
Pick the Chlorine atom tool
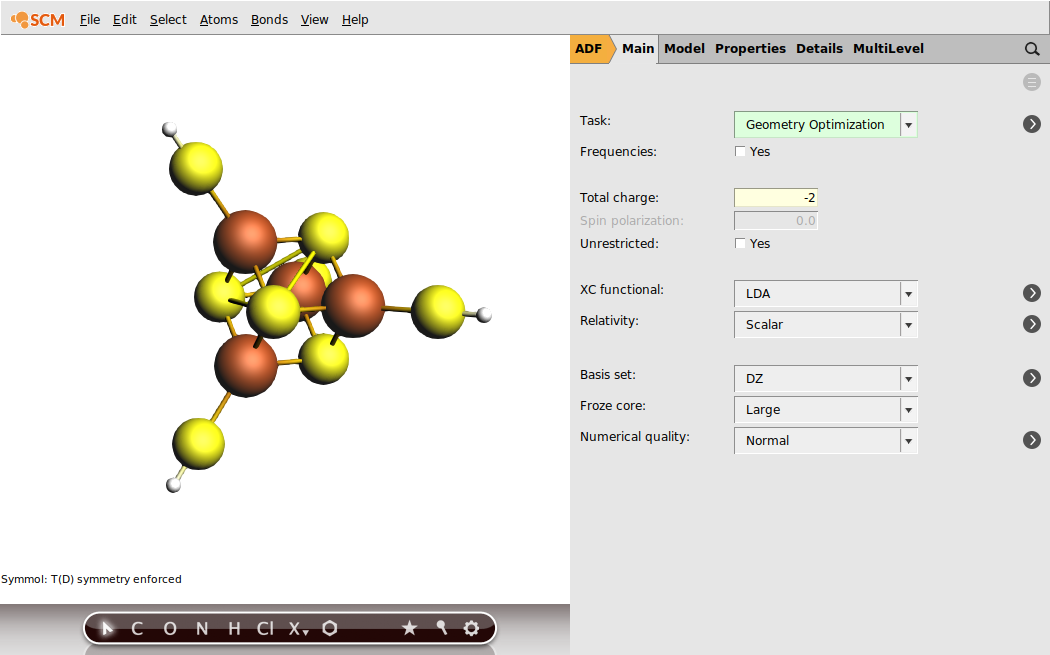263,628
